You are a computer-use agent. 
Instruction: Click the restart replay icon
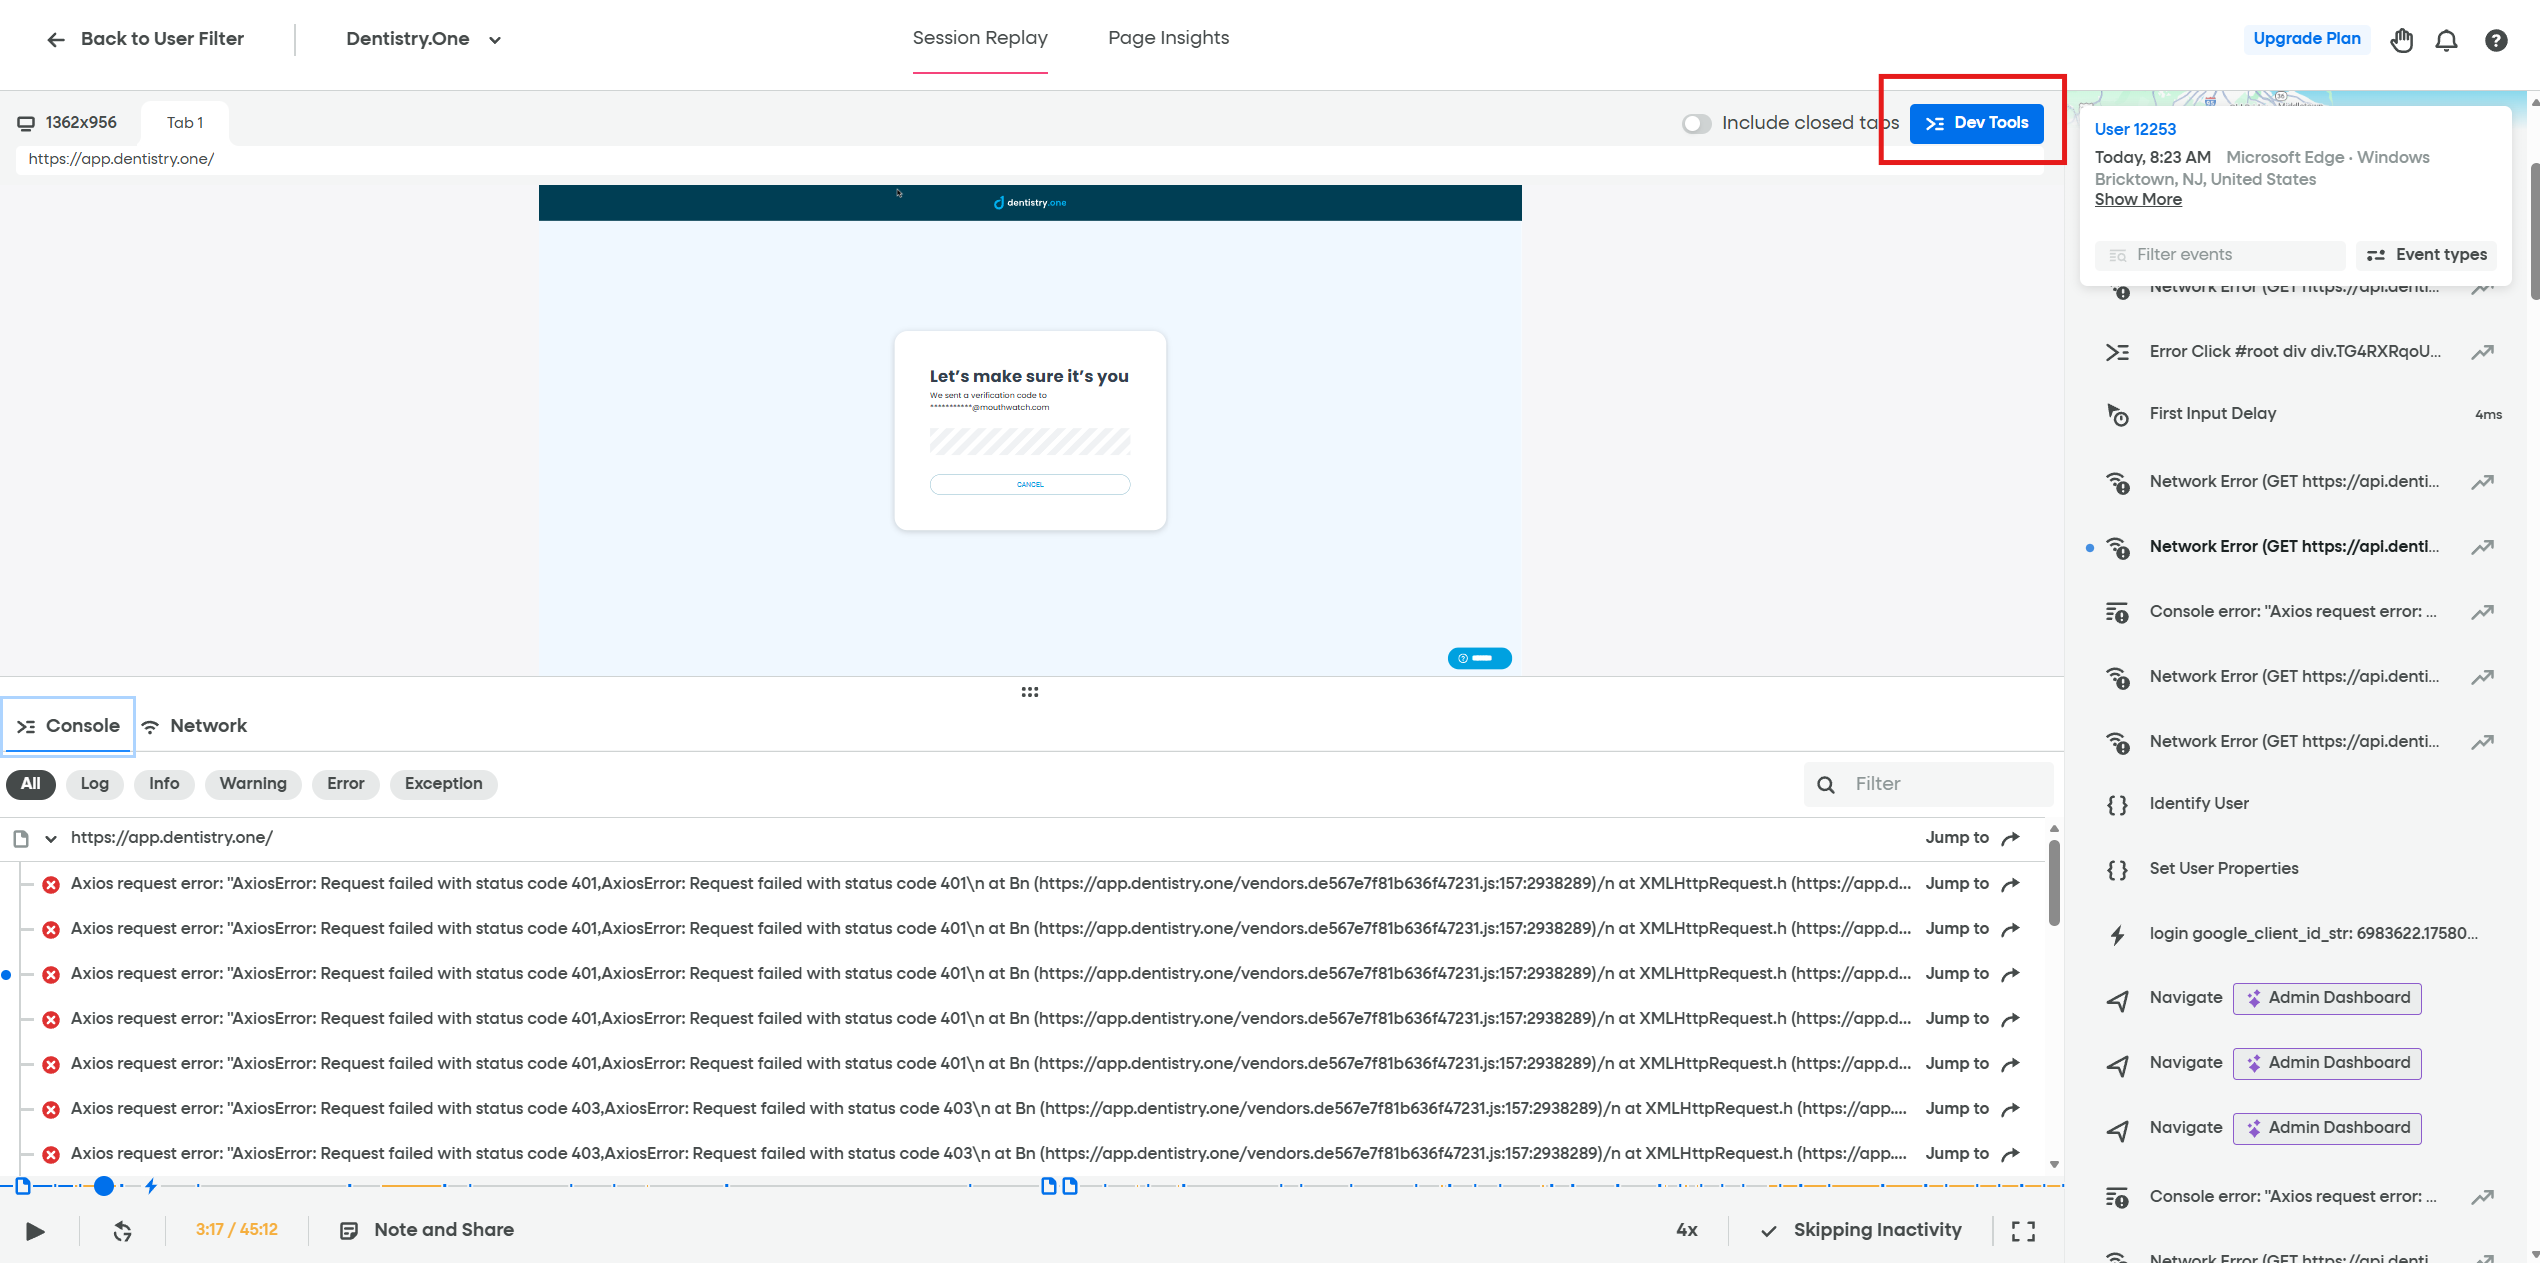click(121, 1231)
